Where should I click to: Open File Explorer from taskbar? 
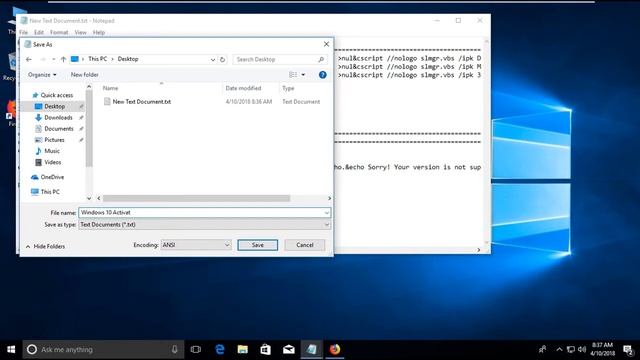[243, 349]
